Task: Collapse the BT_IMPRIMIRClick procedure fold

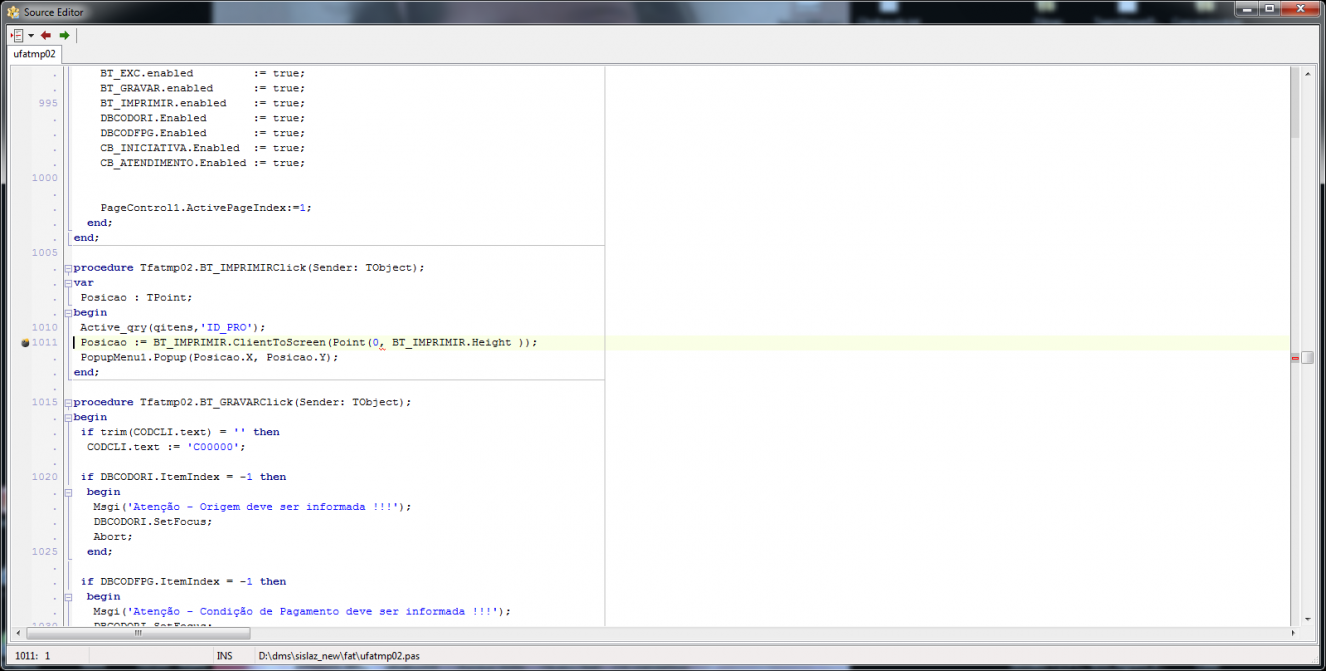Action: click(x=68, y=268)
